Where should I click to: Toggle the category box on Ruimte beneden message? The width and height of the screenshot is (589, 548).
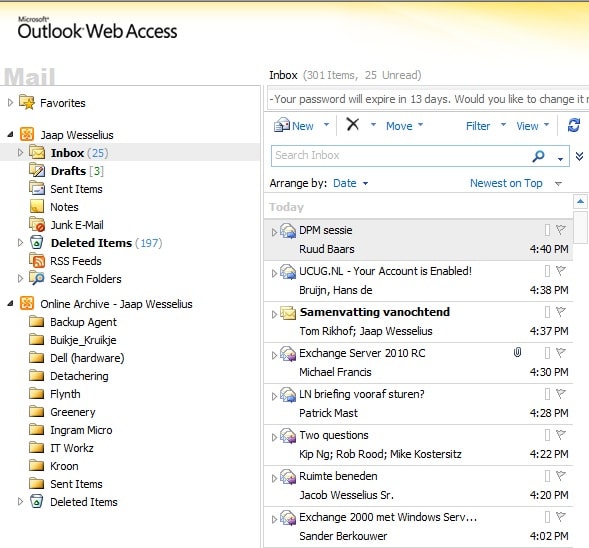click(547, 476)
